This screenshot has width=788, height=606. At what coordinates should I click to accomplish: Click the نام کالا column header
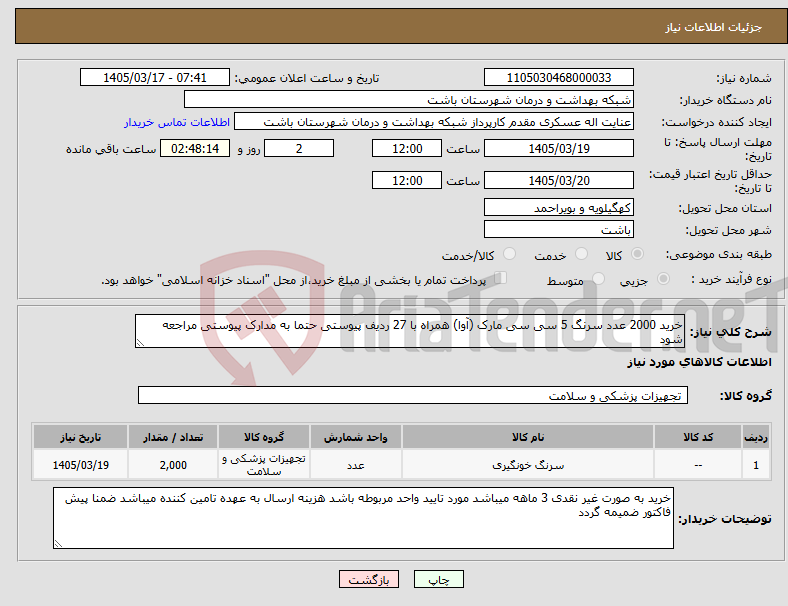pyautogui.click(x=528, y=437)
